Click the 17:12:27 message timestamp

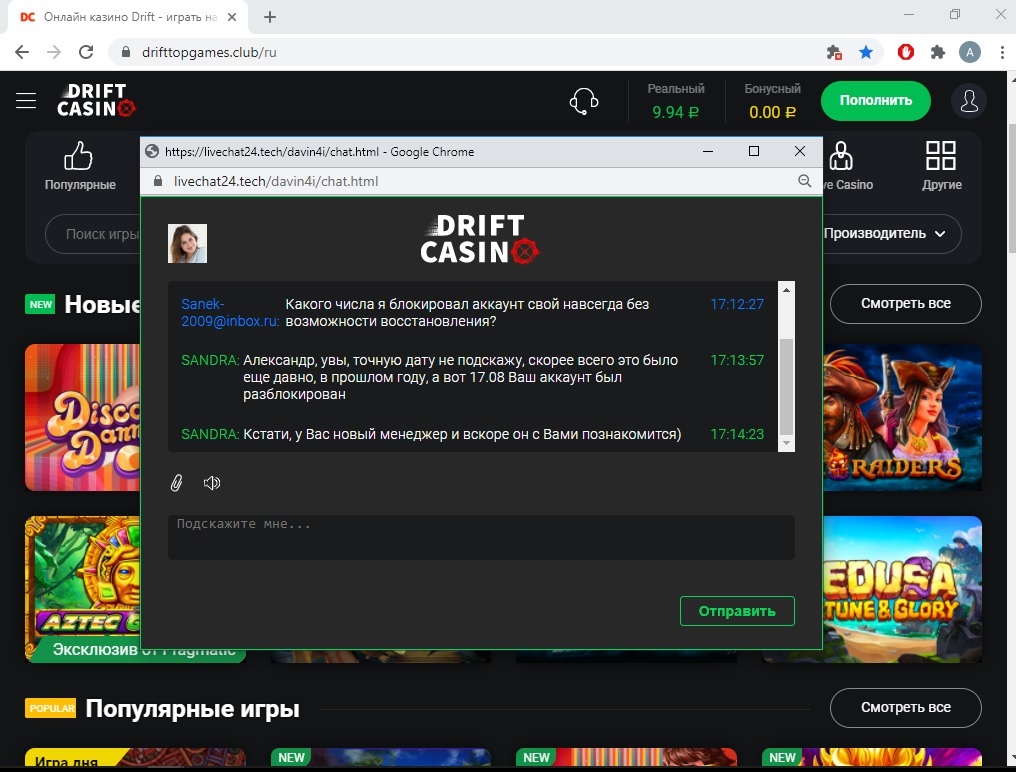click(737, 304)
